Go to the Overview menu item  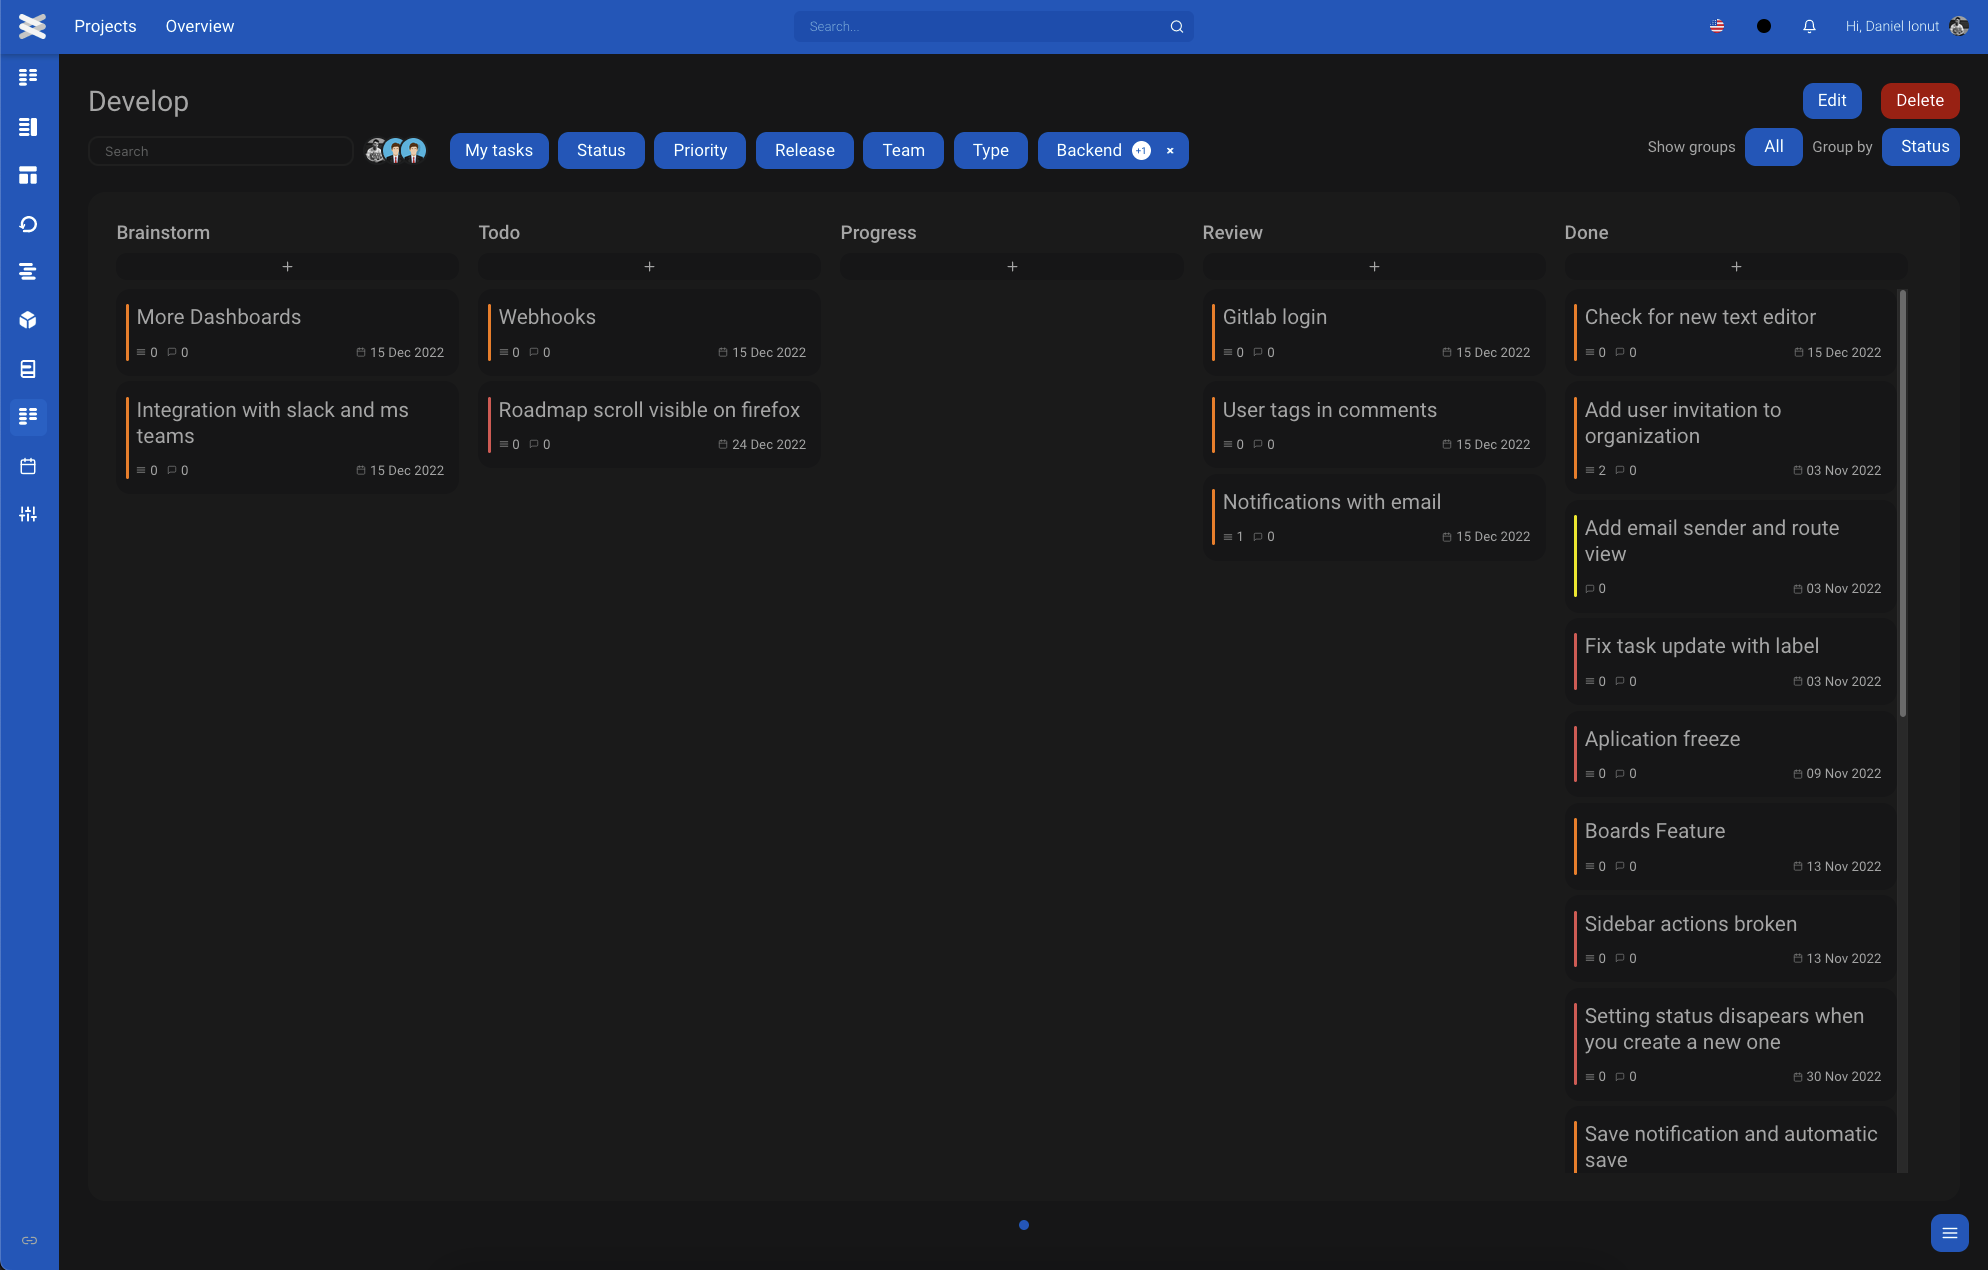[200, 27]
